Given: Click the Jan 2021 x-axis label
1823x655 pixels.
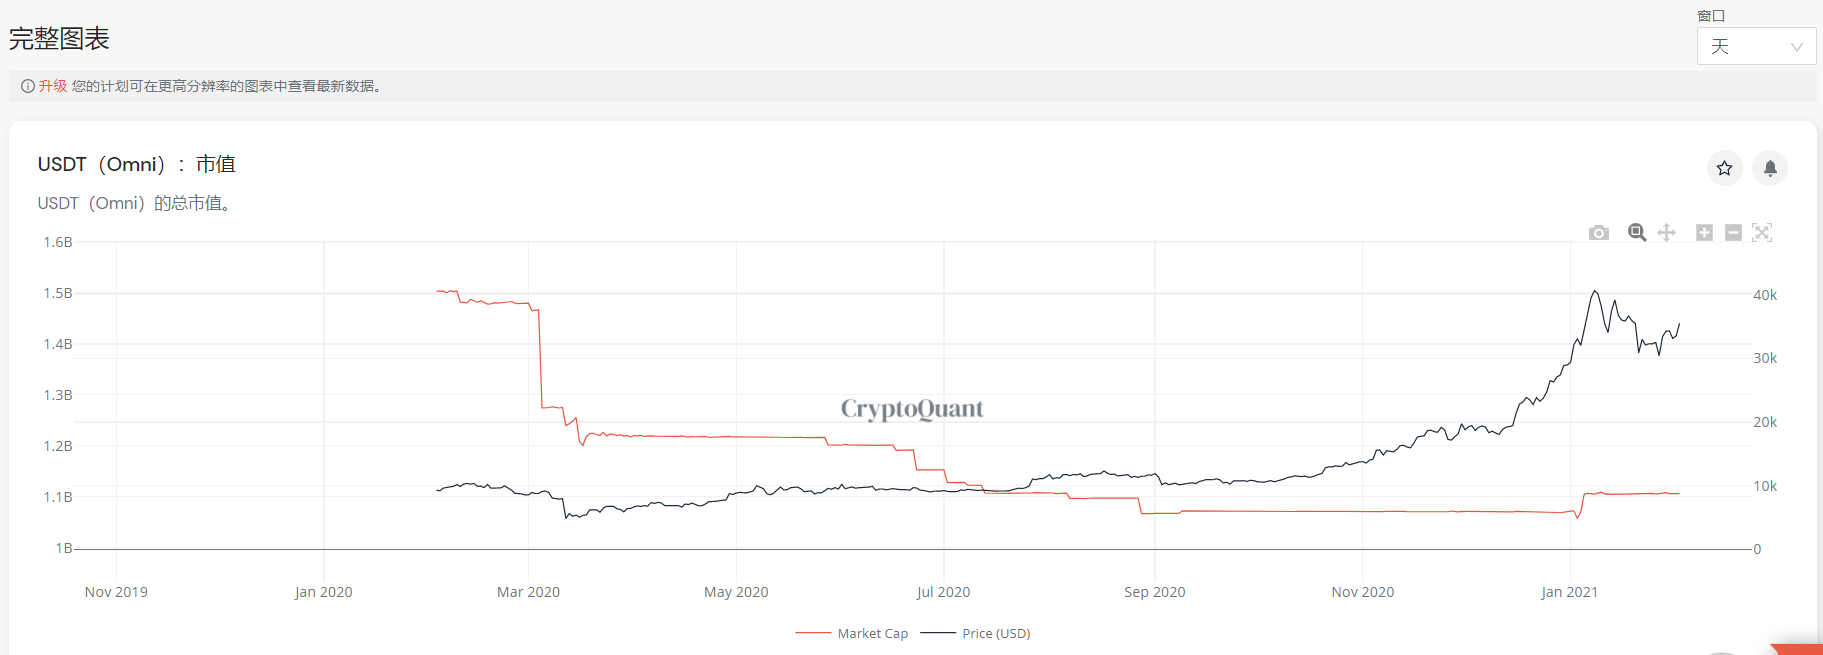Looking at the screenshot, I should 1569,592.
